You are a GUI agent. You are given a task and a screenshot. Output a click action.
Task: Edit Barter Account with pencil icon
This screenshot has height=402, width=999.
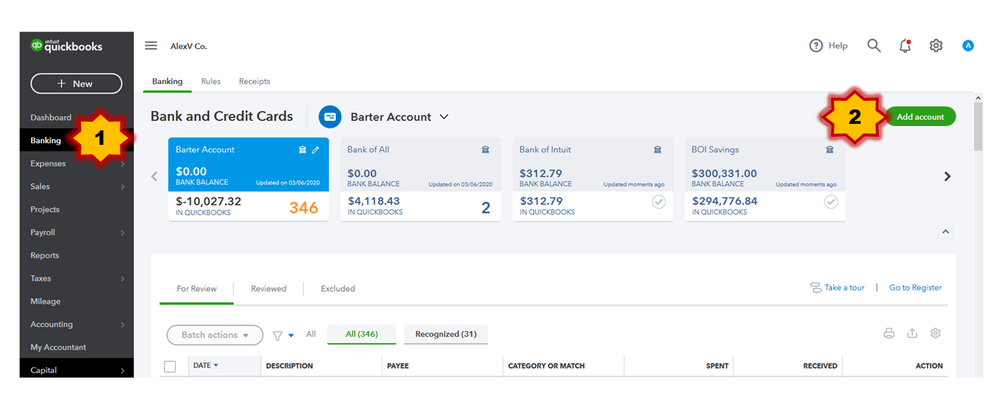point(315,150)
